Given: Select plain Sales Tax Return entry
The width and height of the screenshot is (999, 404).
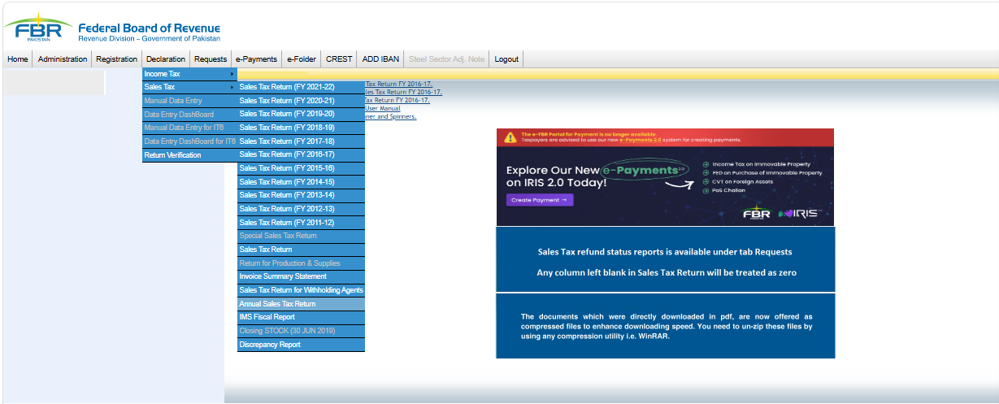Looking at the screenshot, I should click(301, 250).
